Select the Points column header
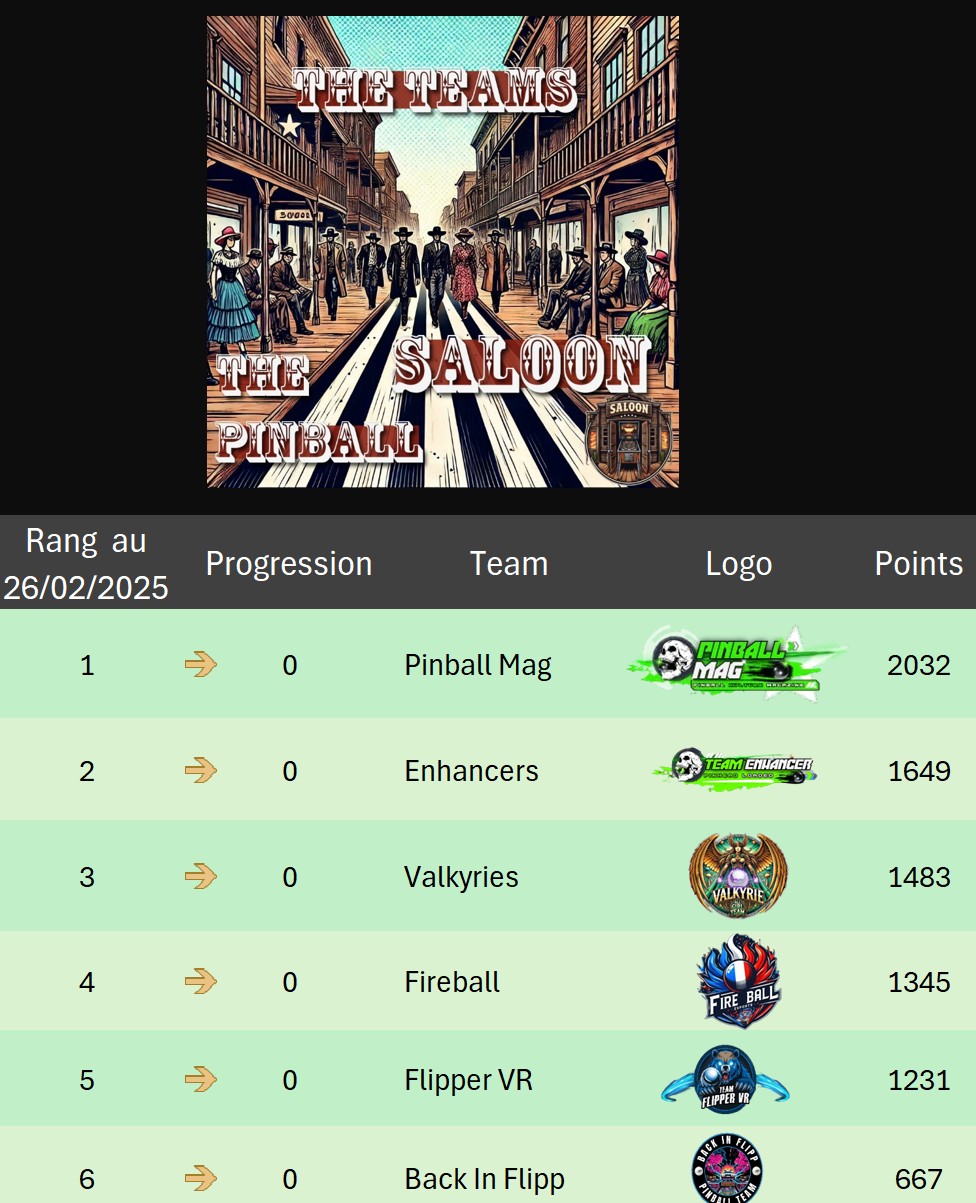 (919, 563)
